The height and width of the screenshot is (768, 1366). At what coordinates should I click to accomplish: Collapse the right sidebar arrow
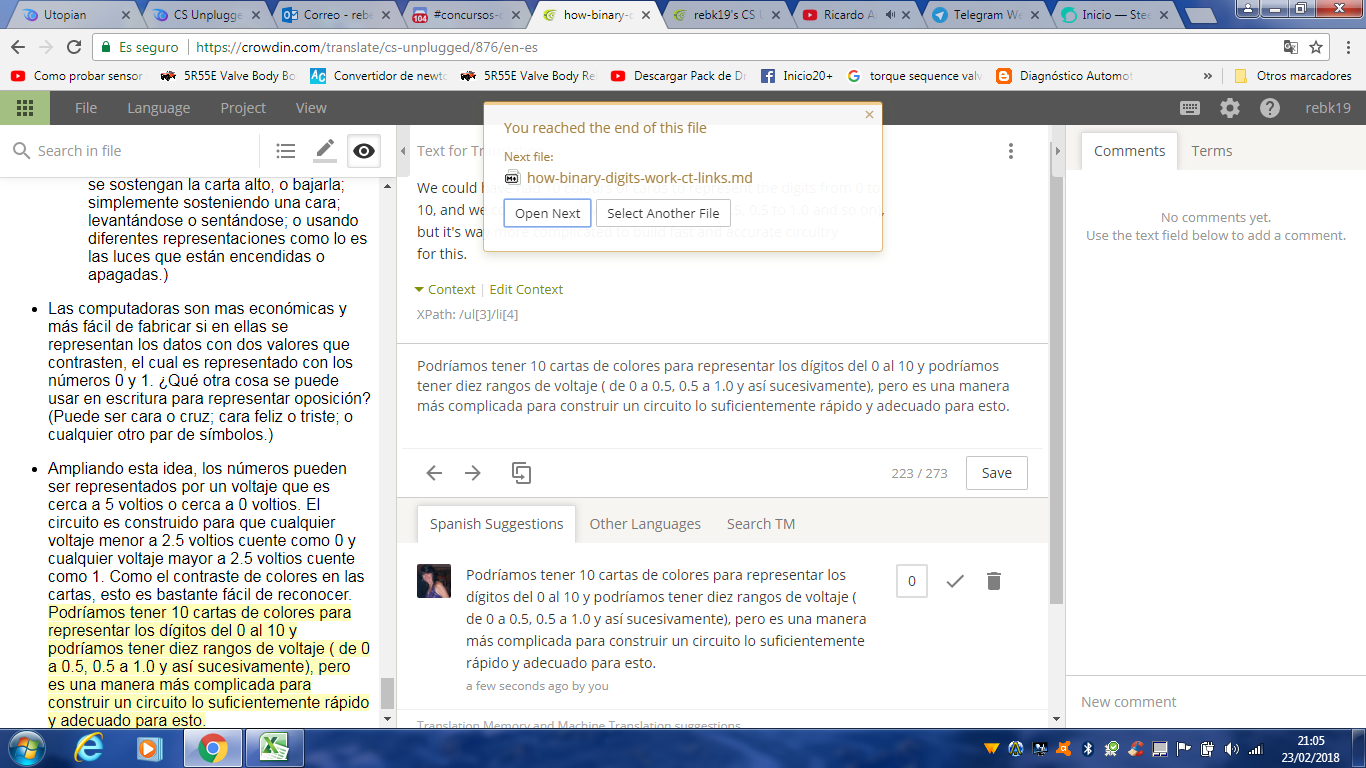point(1057,151)
